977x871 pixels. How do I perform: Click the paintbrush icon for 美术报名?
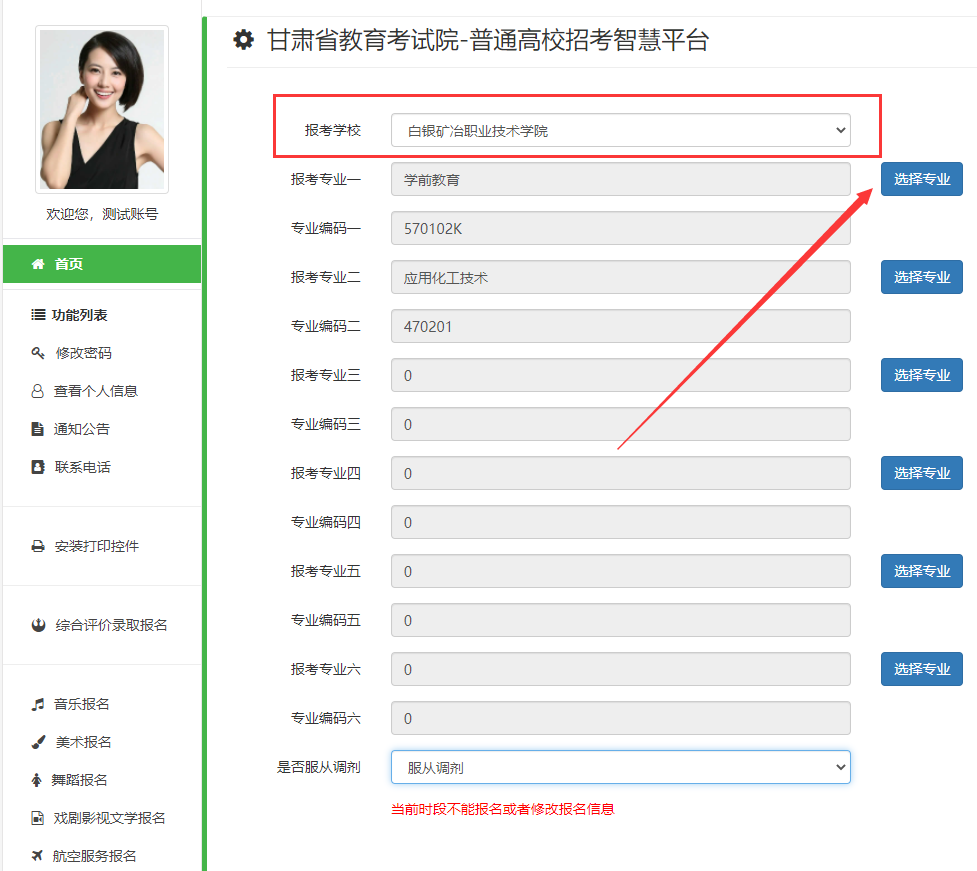[38, 742]
